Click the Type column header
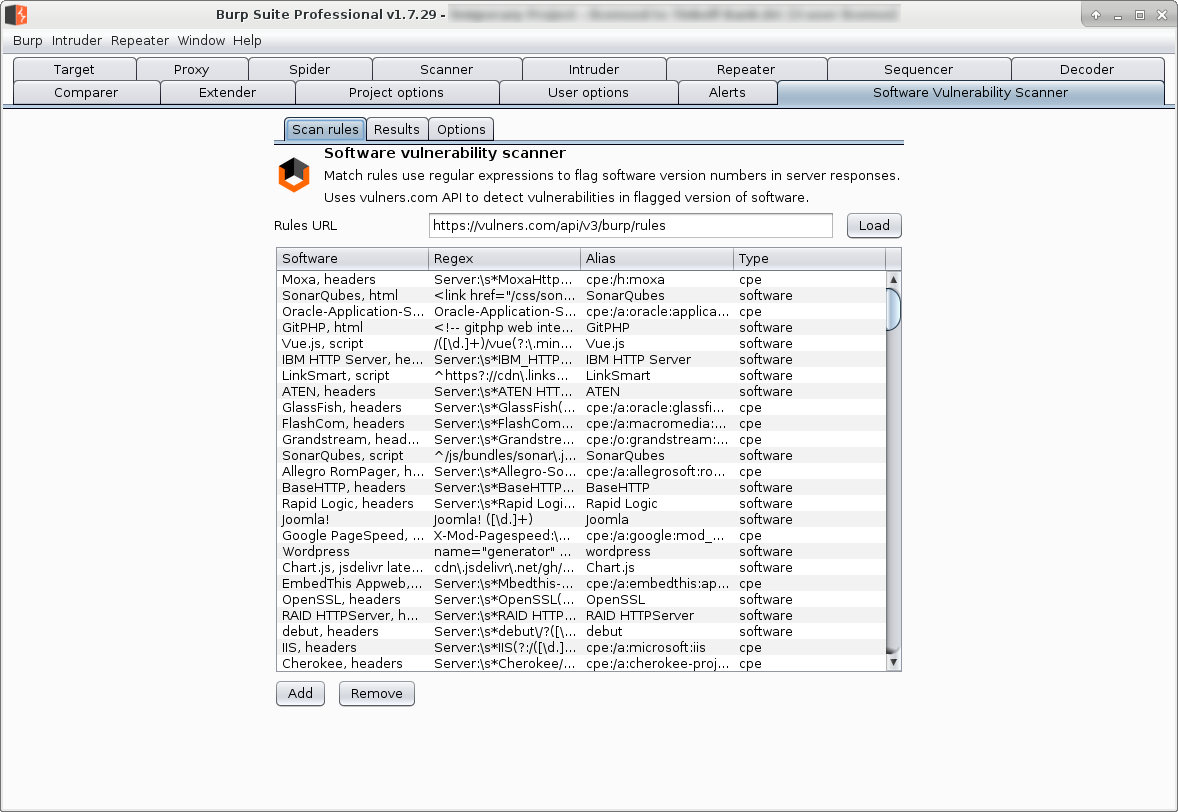Image resolution: width=1178 pixels, height=812 pixels. tap(810, 258)
